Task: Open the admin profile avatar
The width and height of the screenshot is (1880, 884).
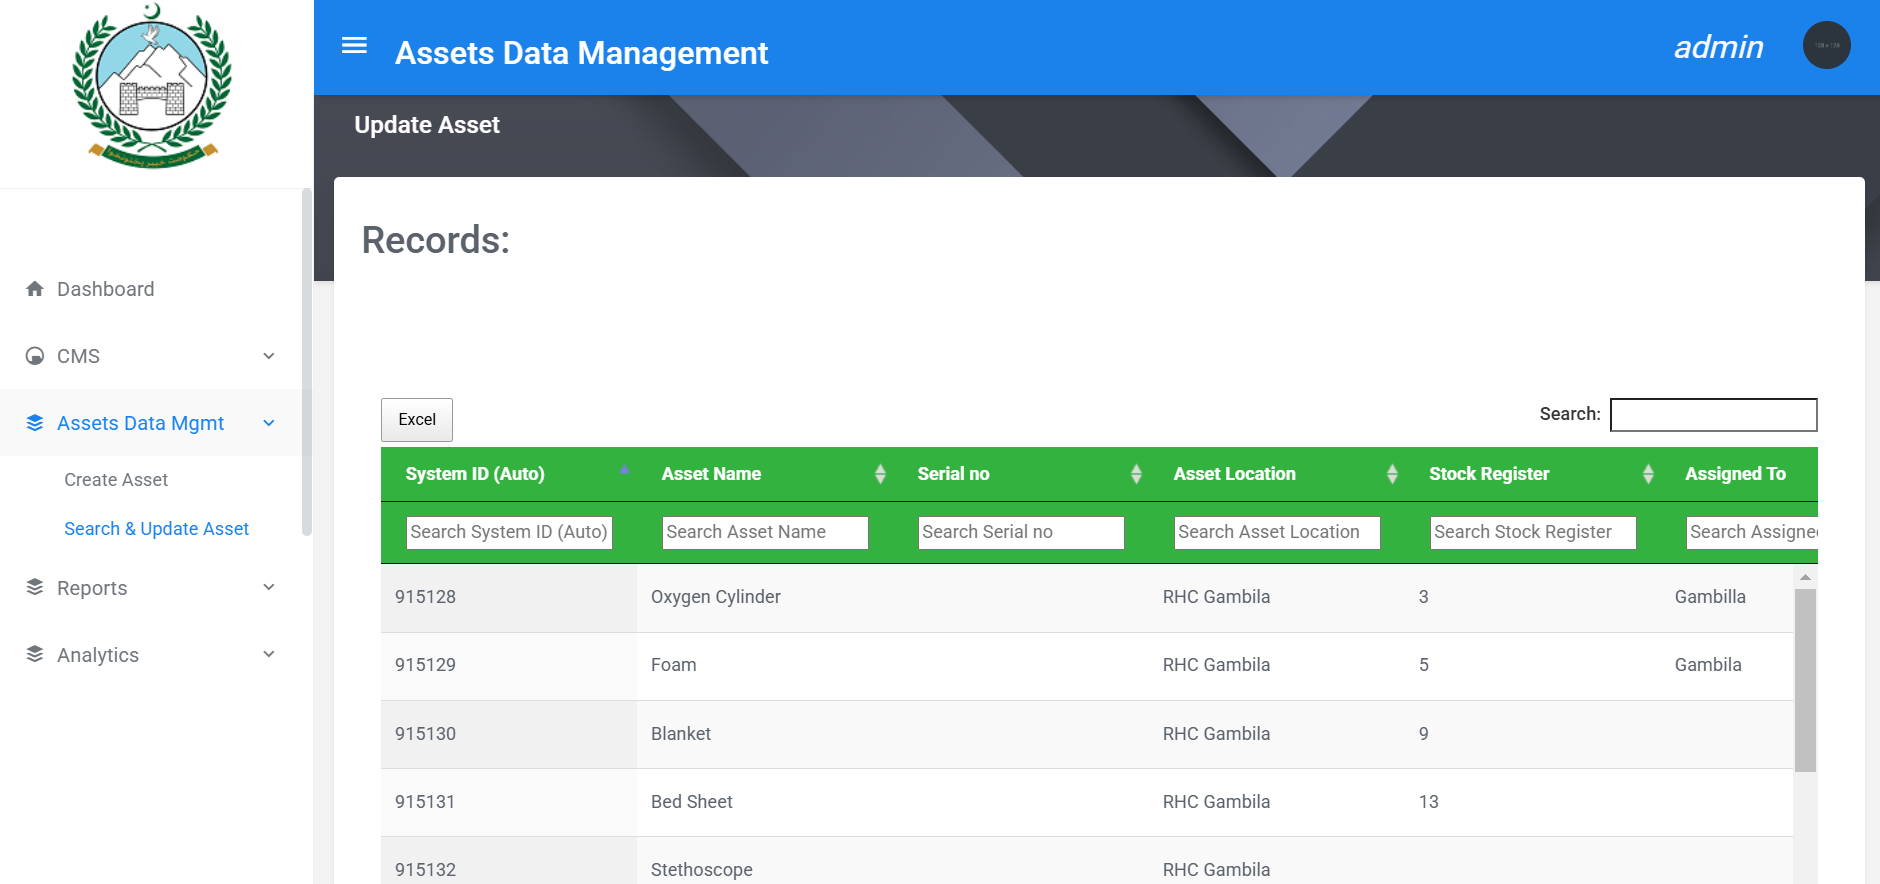Action: [x=1826, y=46]
